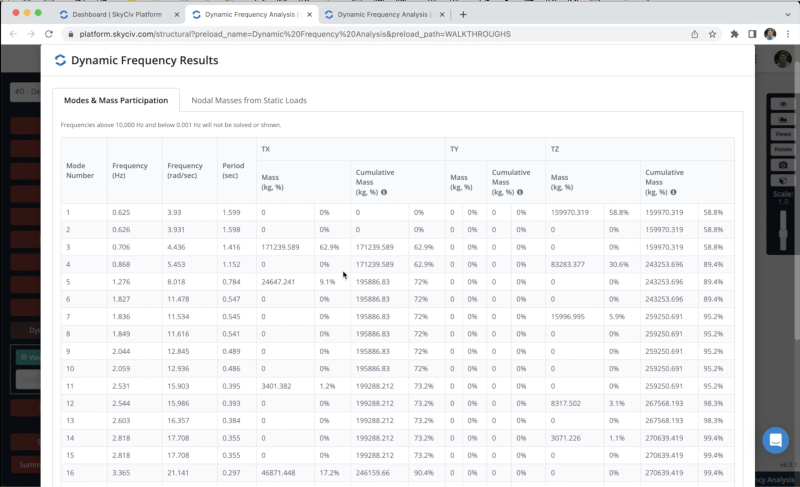Image resolution: width=800 pixels, height=487 pixels.
Task: Close the Dashboard | SkyCiv Platform tab
Action: point(177,15)
